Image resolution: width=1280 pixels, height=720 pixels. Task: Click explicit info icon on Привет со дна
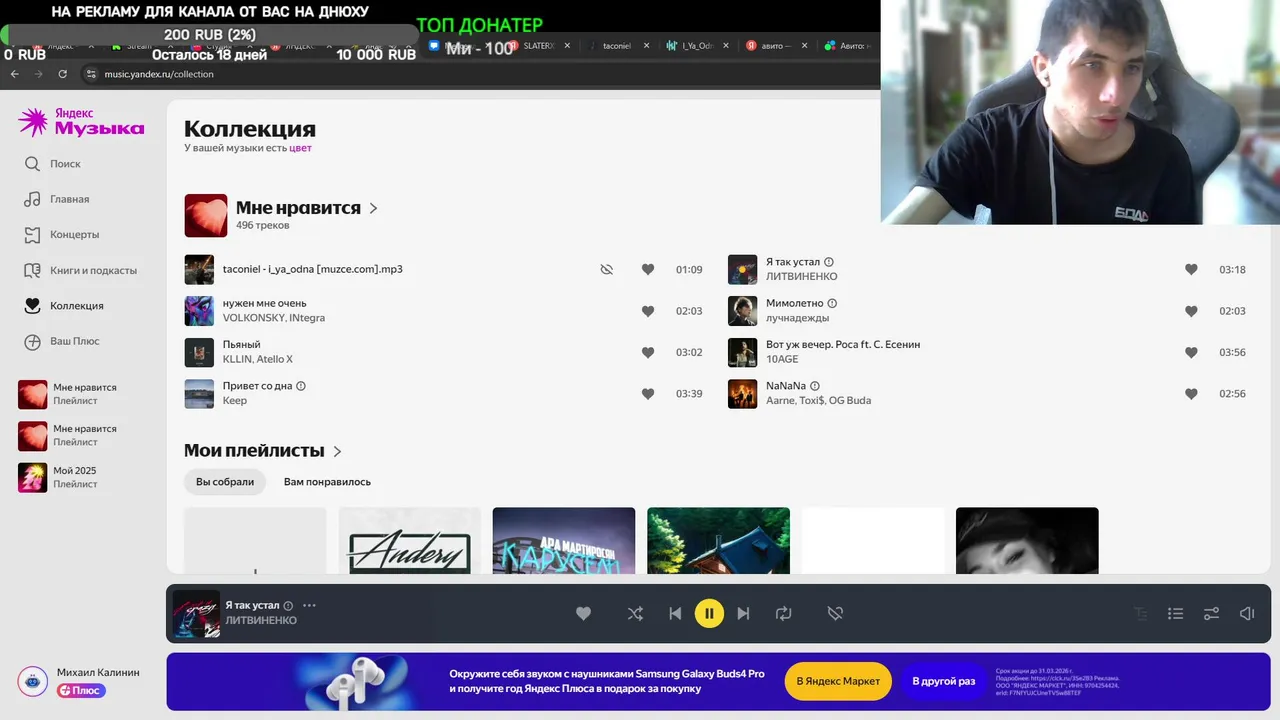tap(301, 386)
